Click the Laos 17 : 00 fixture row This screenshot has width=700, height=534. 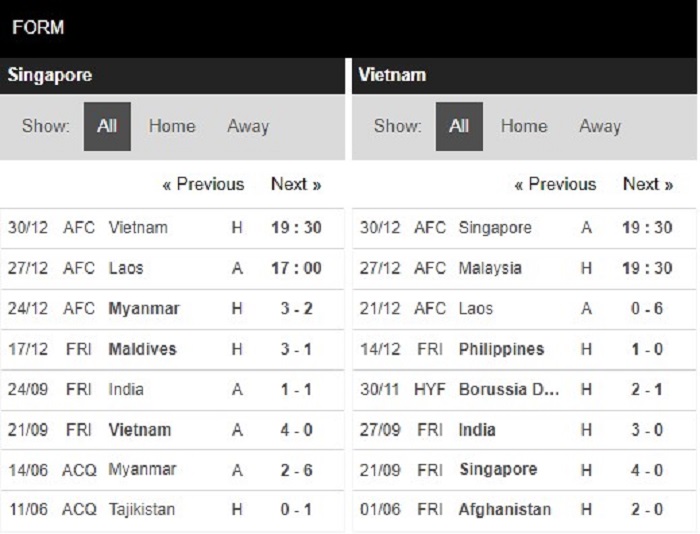pyautogui.click(x=172, y=268)
